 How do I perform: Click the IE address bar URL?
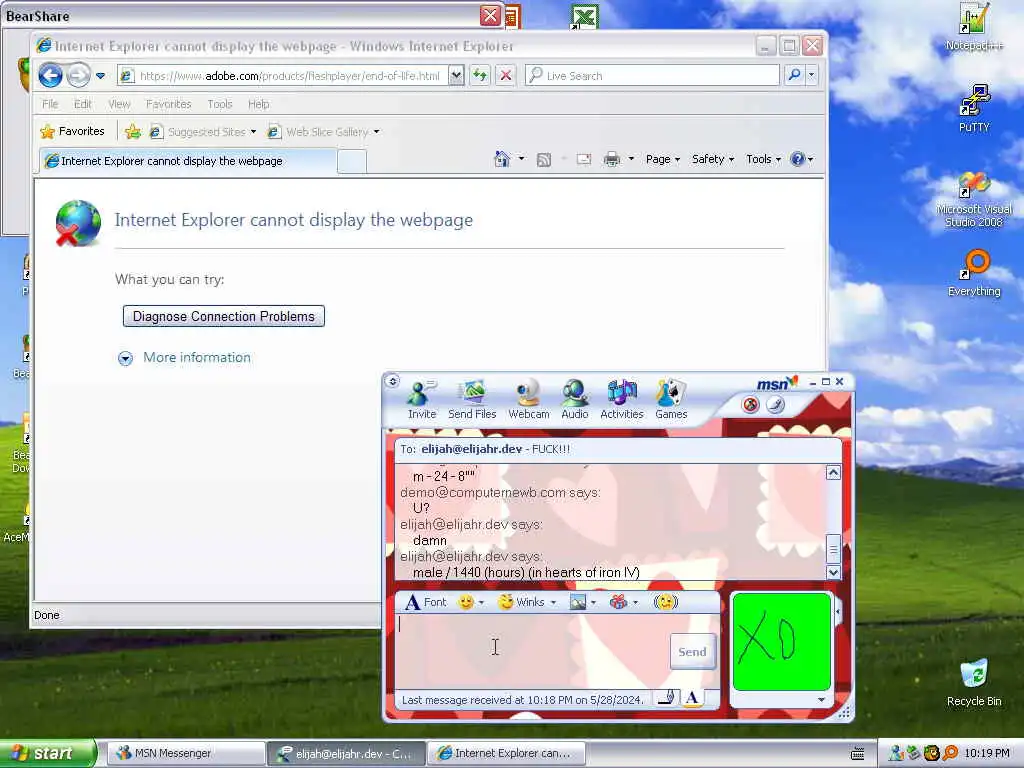(289, 76)
